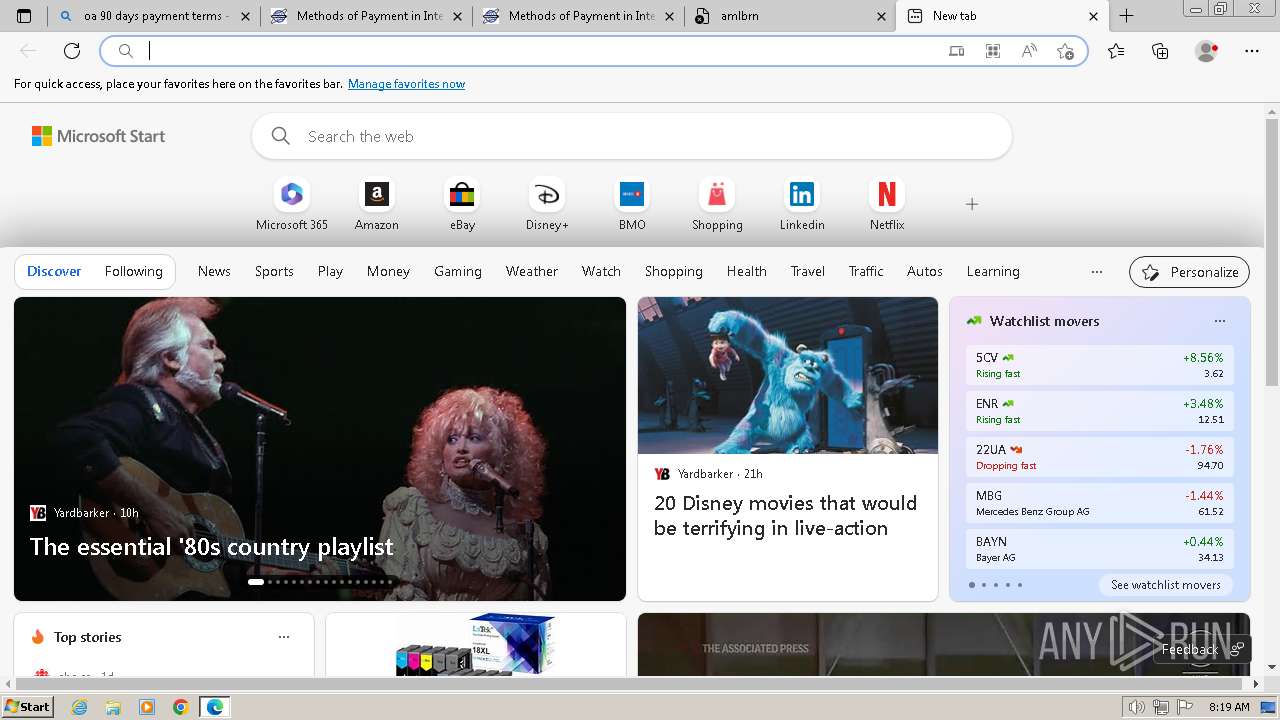Open the Weather category
Image resolution: width=1280 pixels, height=720 pixels.
[x=531, y=271]
